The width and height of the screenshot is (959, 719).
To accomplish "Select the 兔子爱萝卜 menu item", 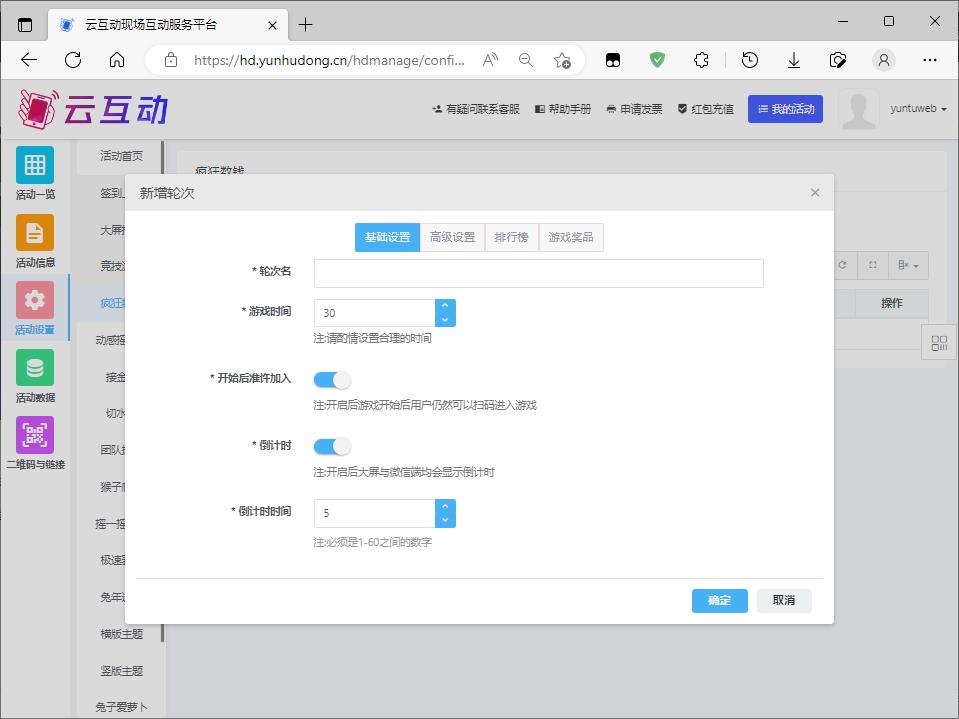I will click(121, 707).
